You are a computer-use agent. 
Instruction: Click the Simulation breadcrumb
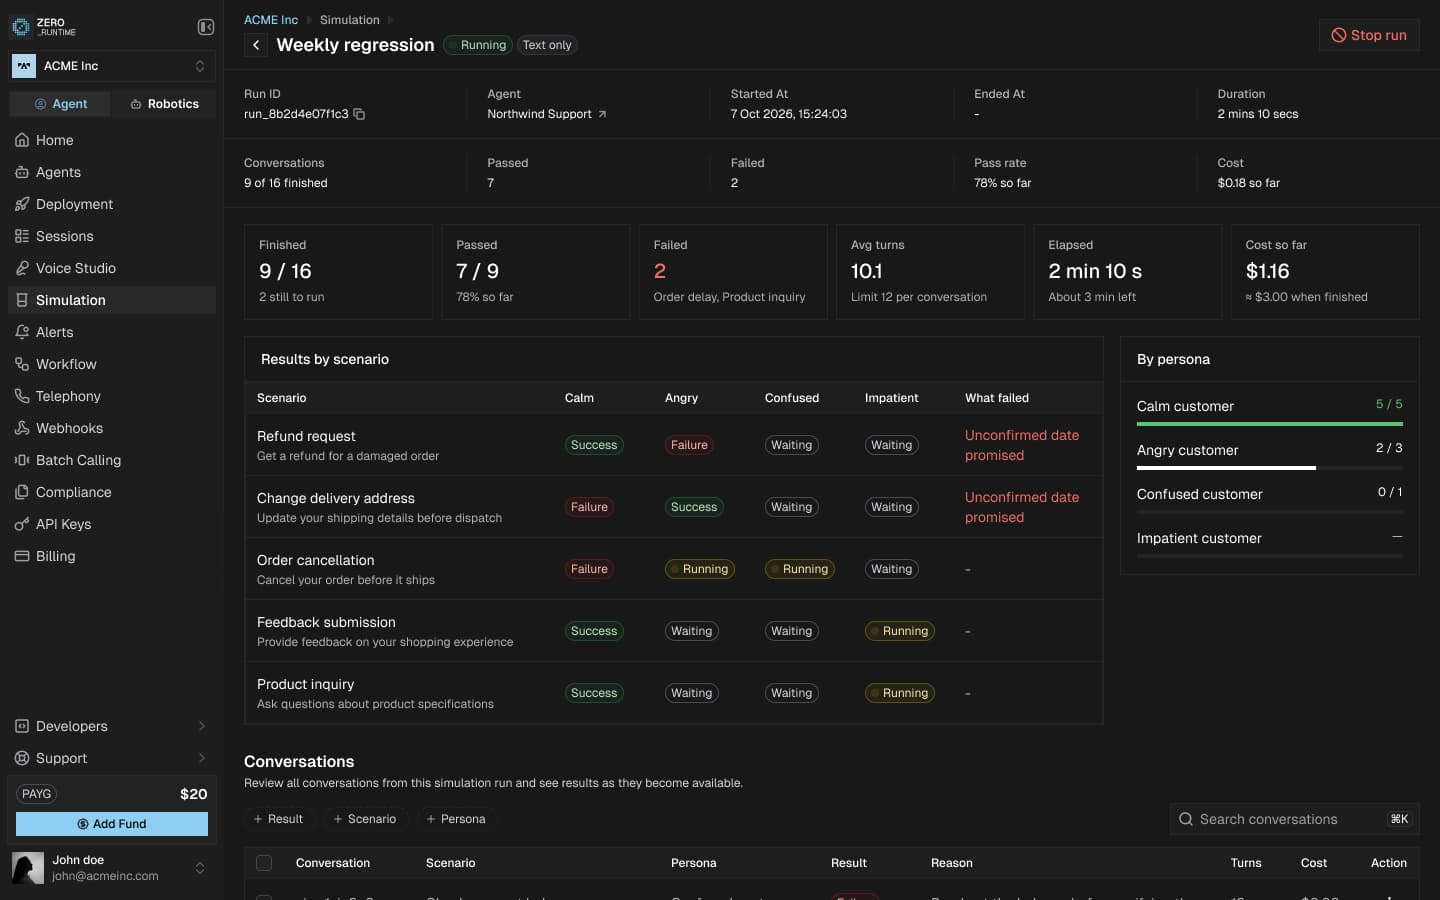(350, 20)
